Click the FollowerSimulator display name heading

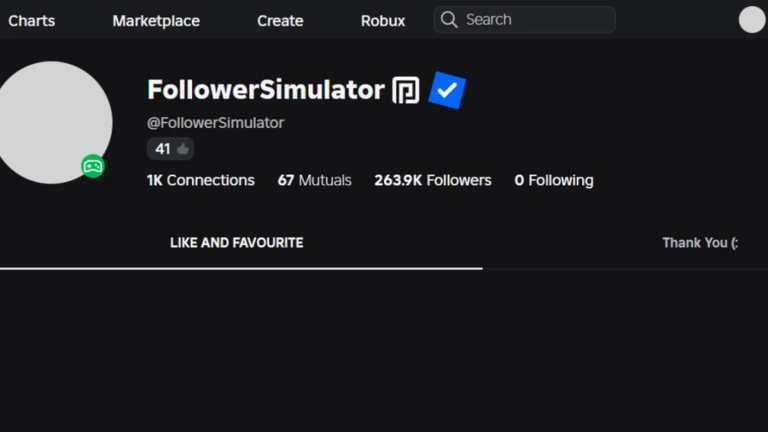(x=266, y=90)
